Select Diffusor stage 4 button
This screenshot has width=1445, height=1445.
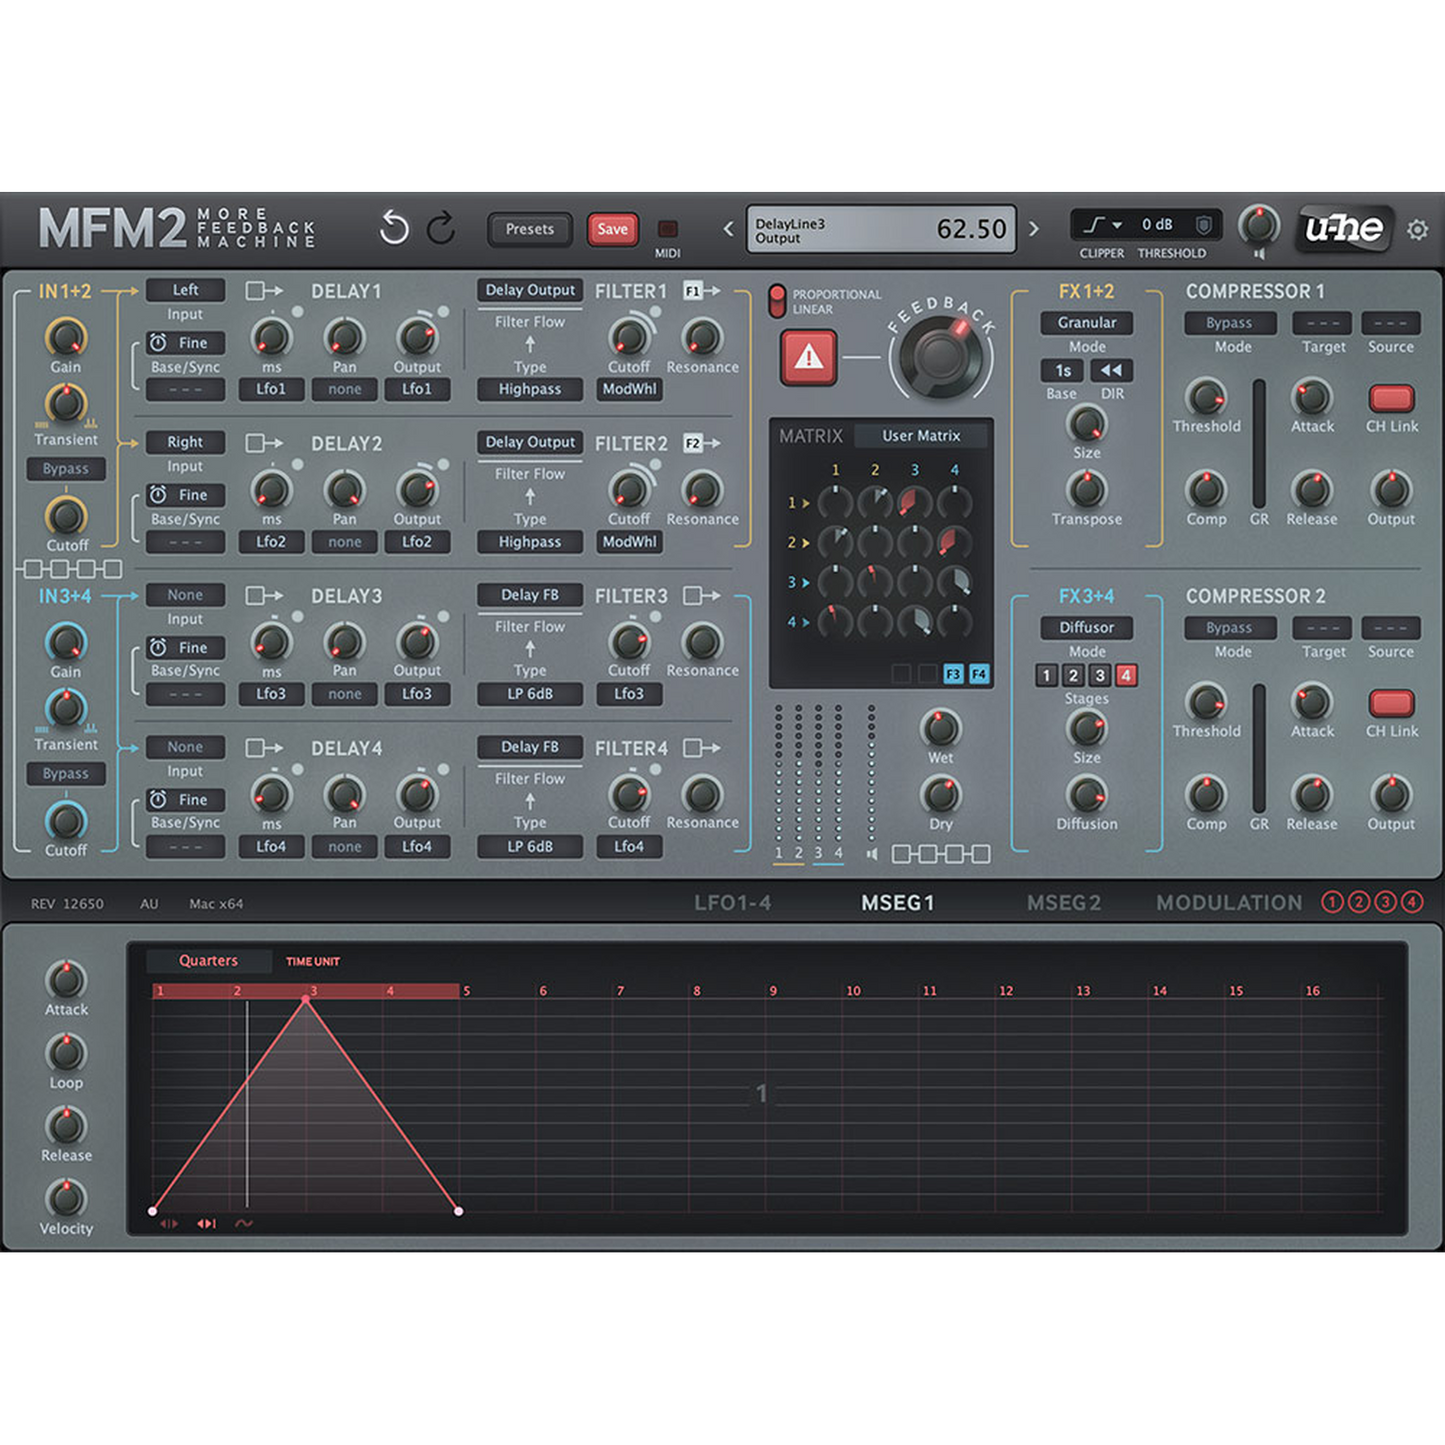(x=1126, y=675)
